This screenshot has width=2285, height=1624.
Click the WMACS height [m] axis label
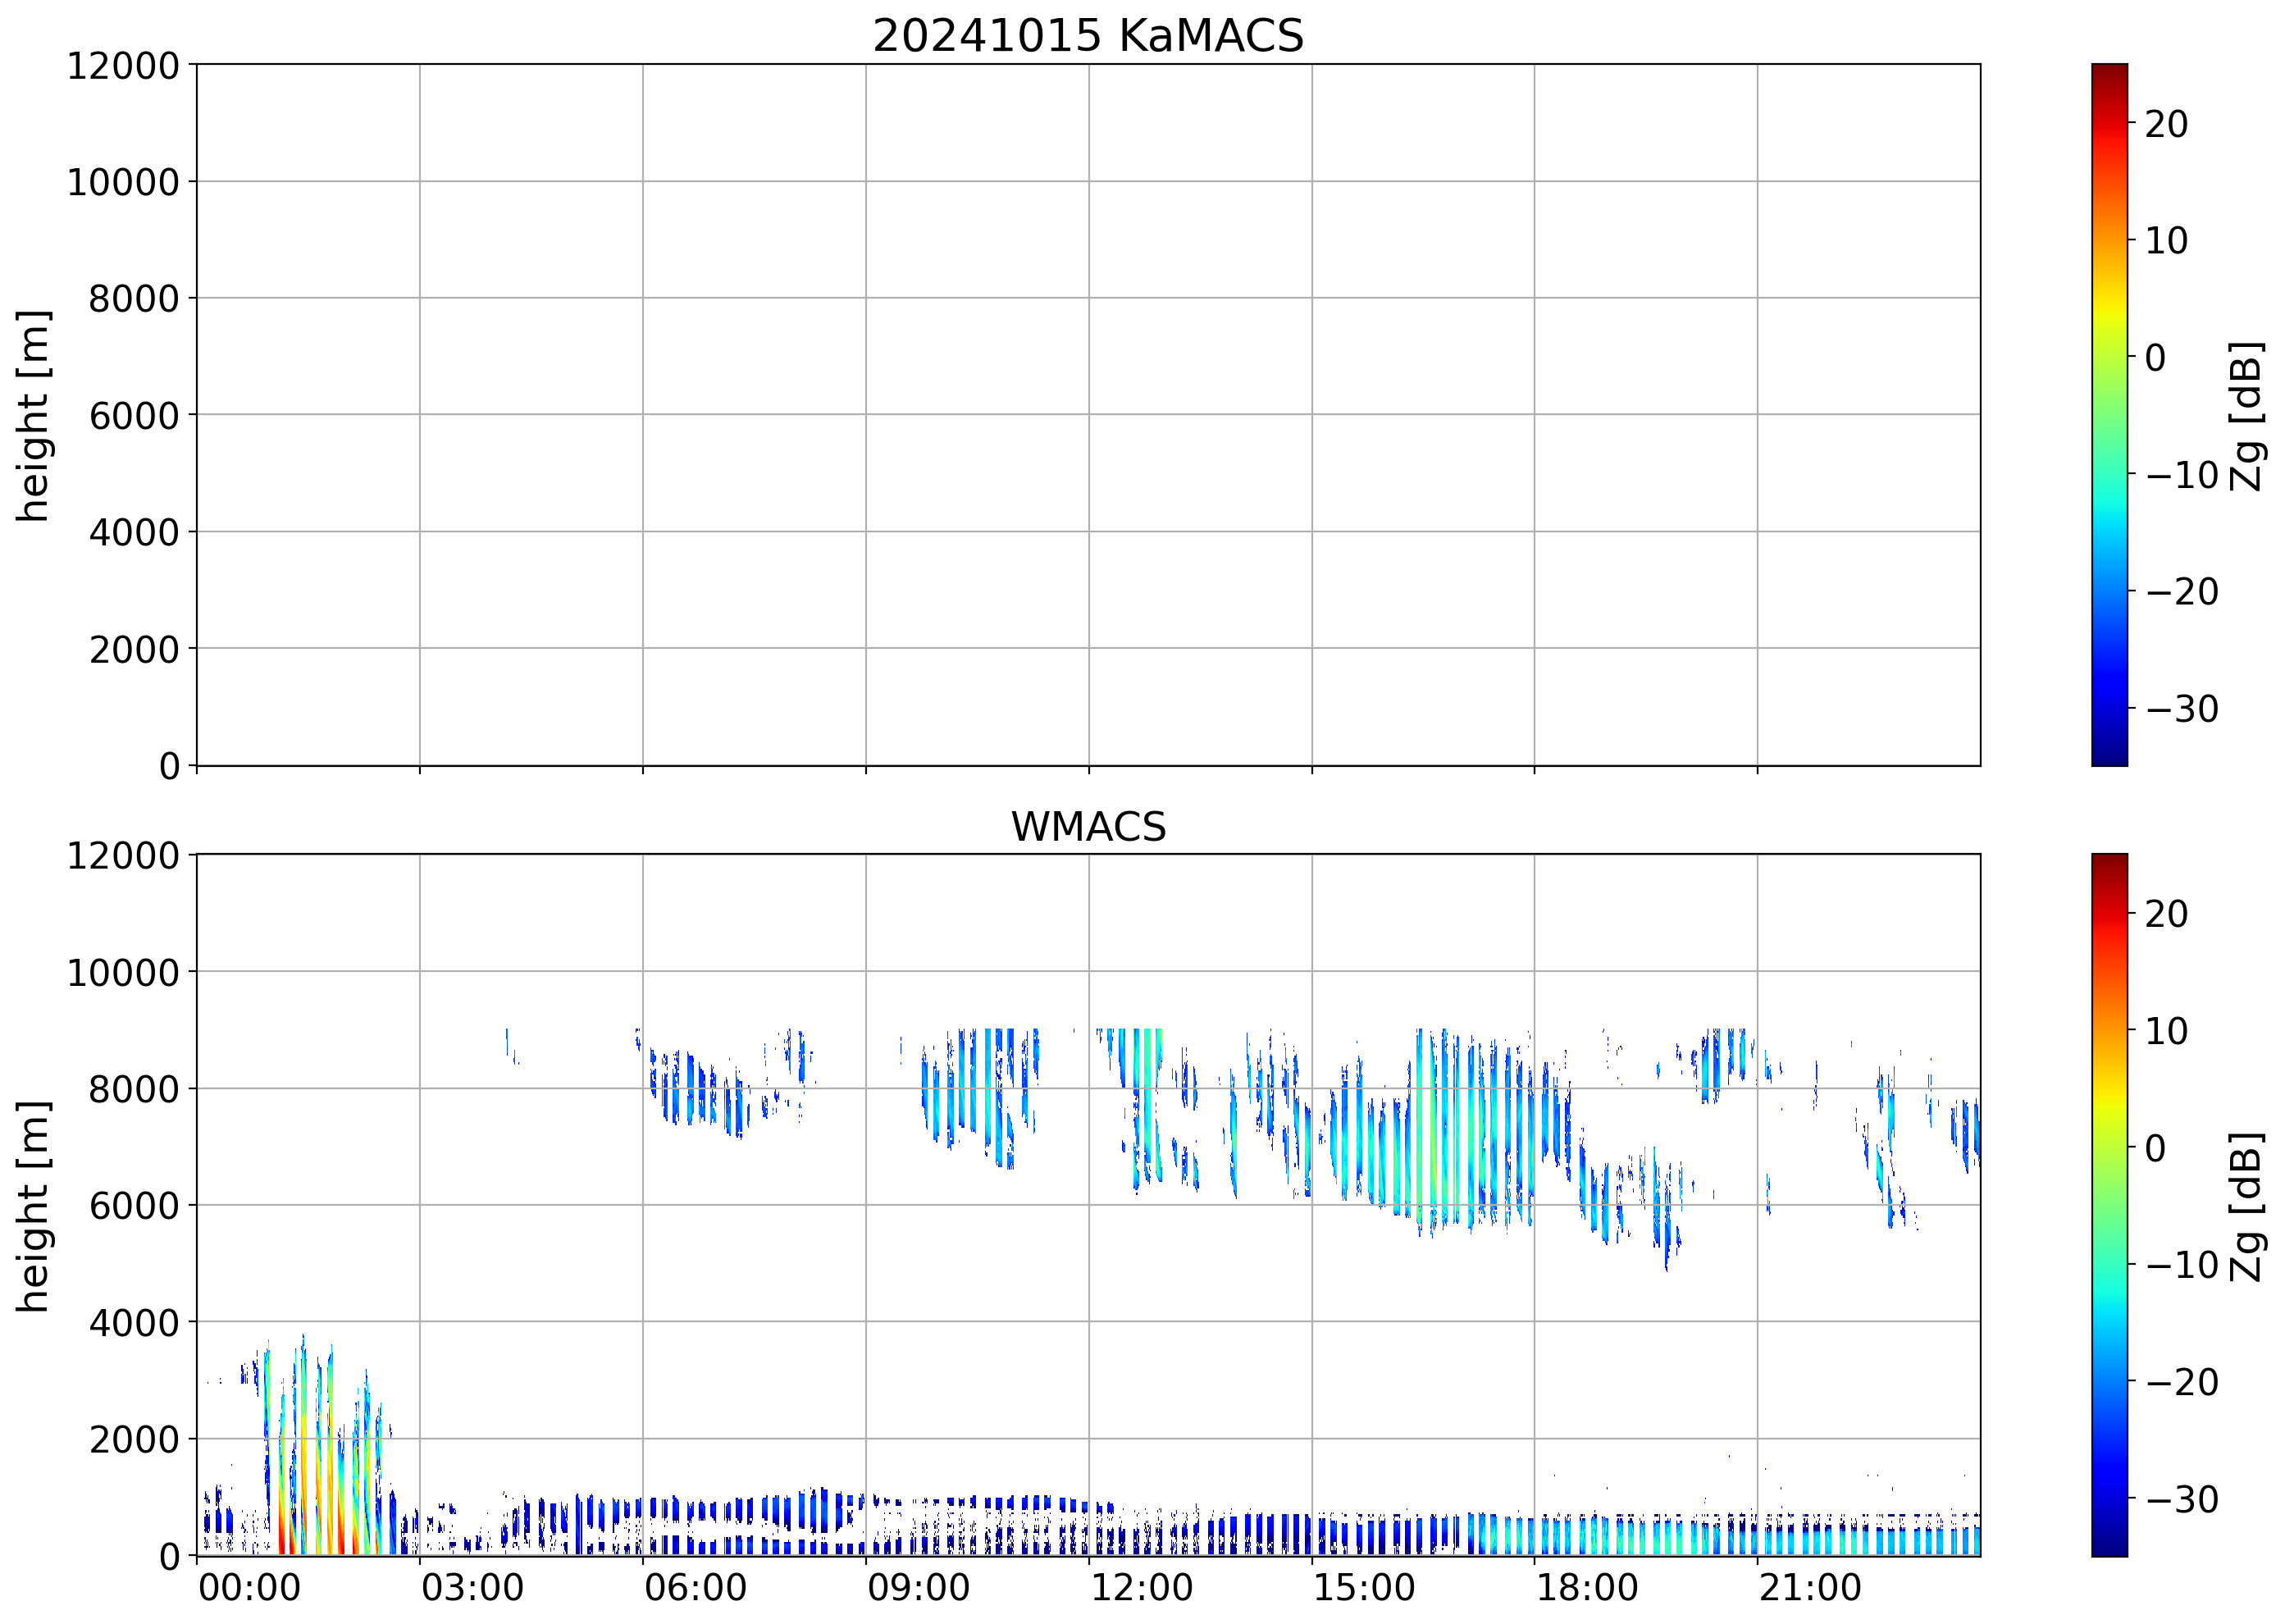(33, 1206)
